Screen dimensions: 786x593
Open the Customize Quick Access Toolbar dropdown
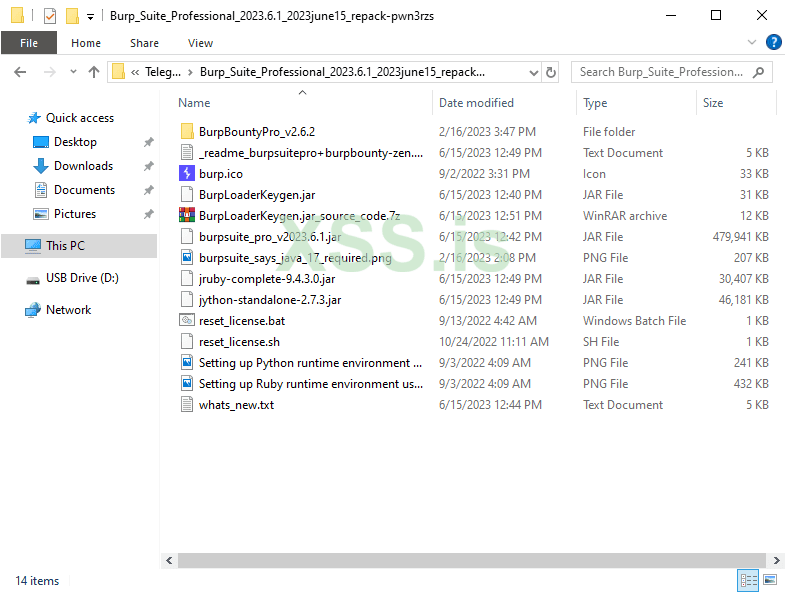(90, 17)
